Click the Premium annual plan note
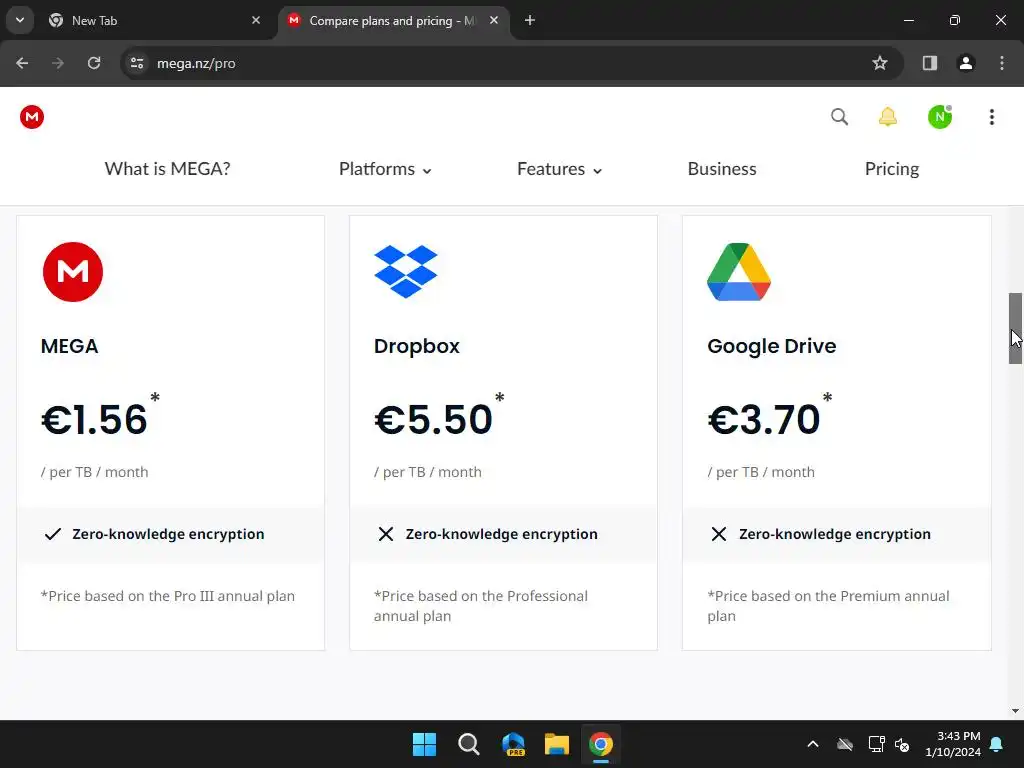Image resolution: width=1024 pixels, height=768 pixels. click(x=828, y=606)
